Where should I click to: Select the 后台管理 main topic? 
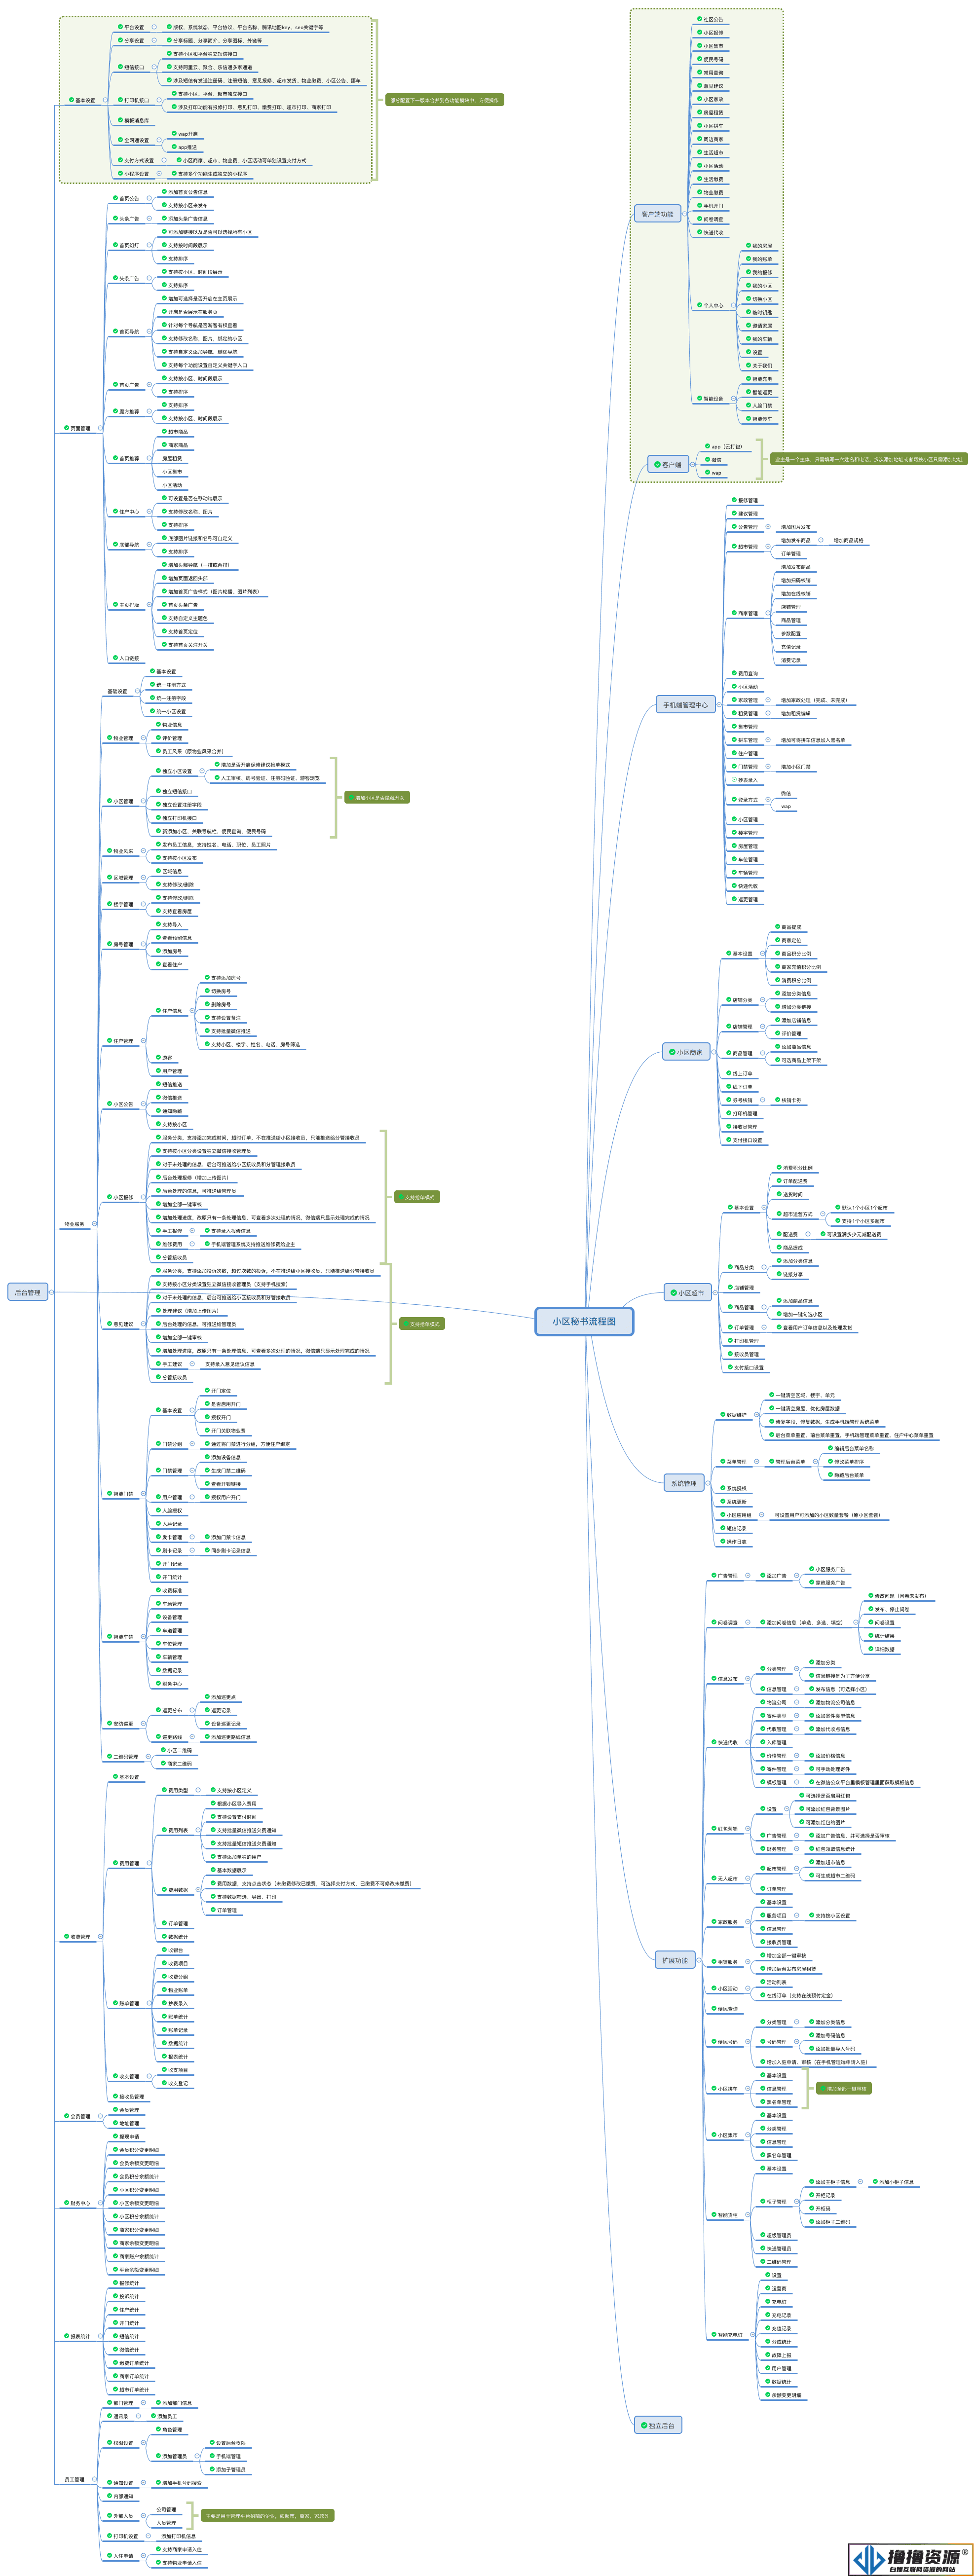click(27, 1292)
